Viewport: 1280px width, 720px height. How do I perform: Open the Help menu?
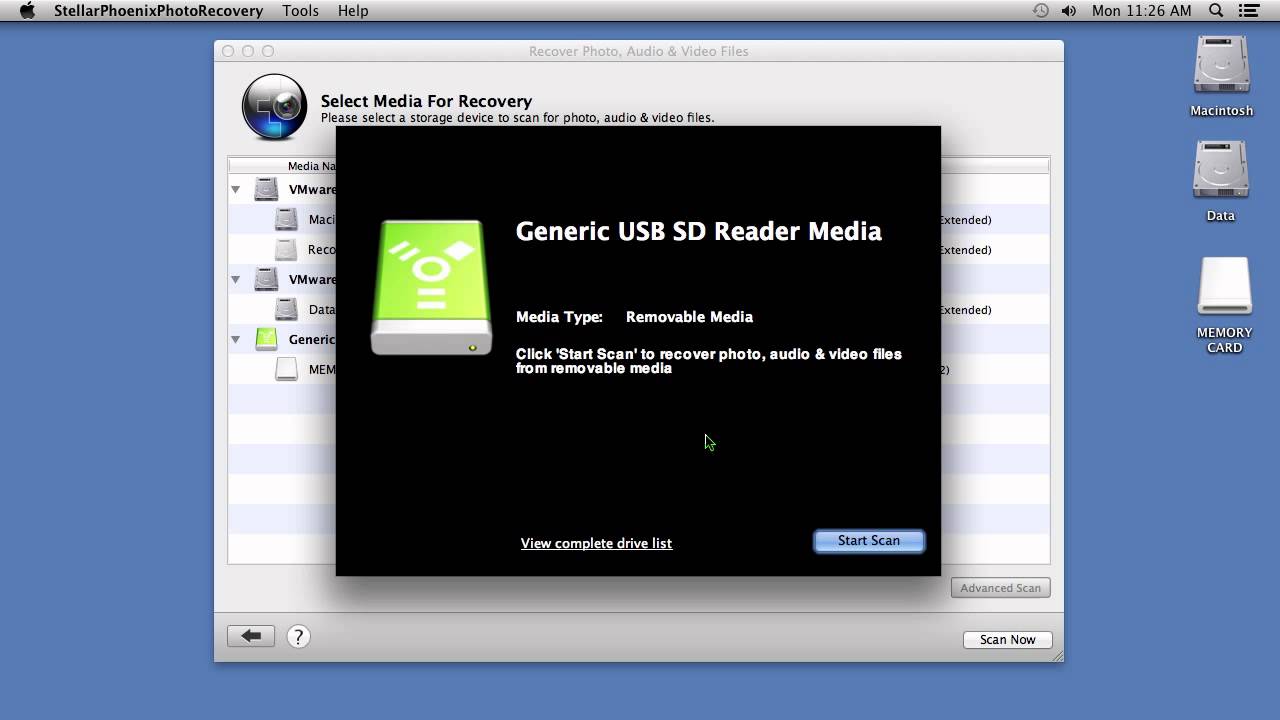coord(353,11)
